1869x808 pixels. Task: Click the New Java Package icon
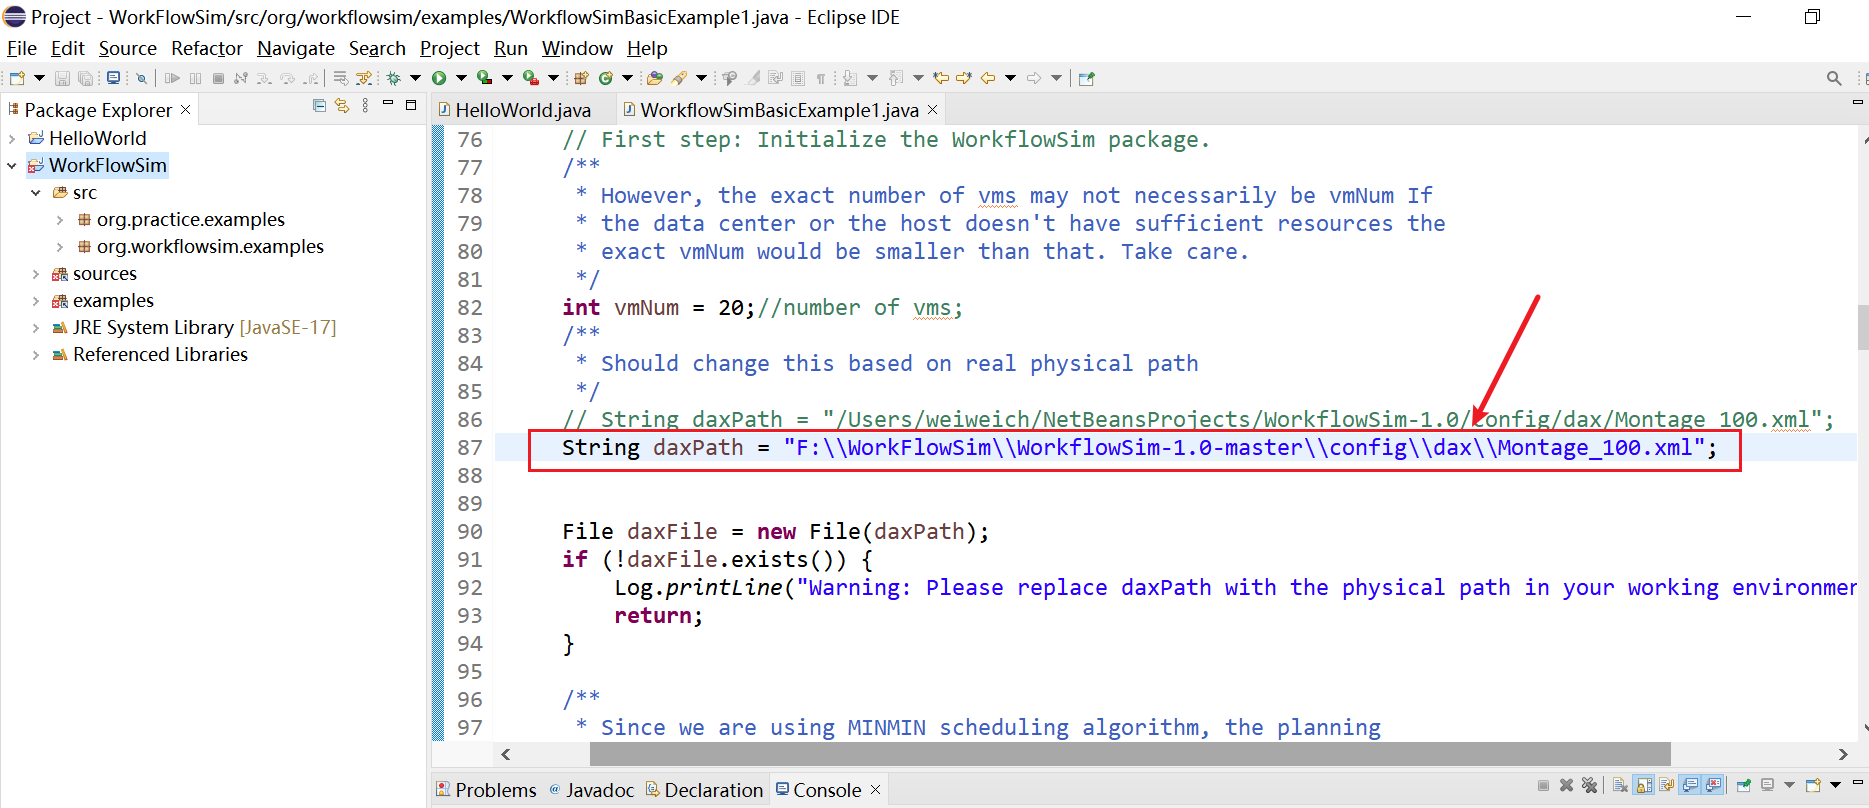[x=581, y=78]
